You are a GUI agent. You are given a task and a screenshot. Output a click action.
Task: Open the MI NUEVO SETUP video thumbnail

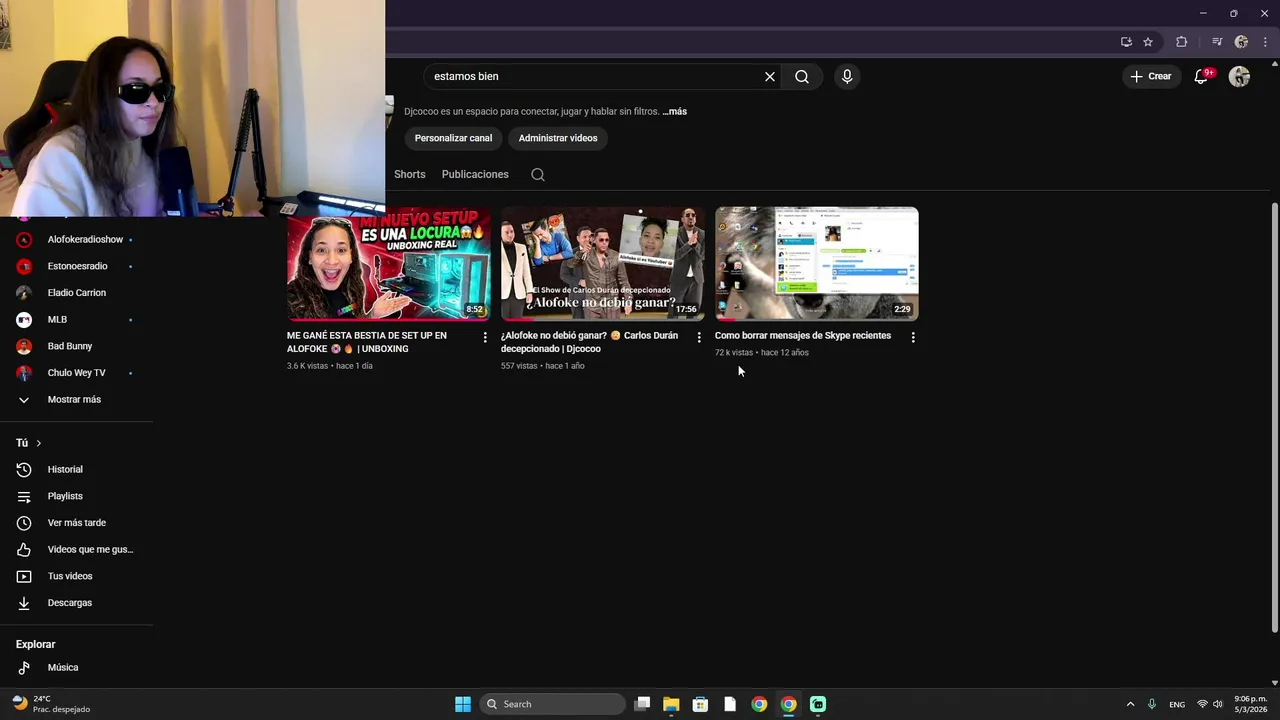tap(388, 263)
